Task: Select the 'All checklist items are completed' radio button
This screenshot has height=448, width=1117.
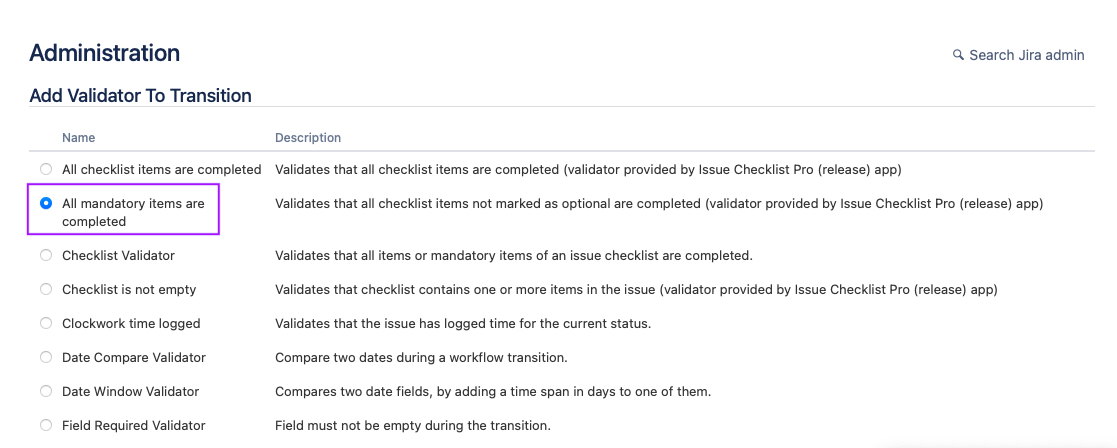Action: [46, 169]
